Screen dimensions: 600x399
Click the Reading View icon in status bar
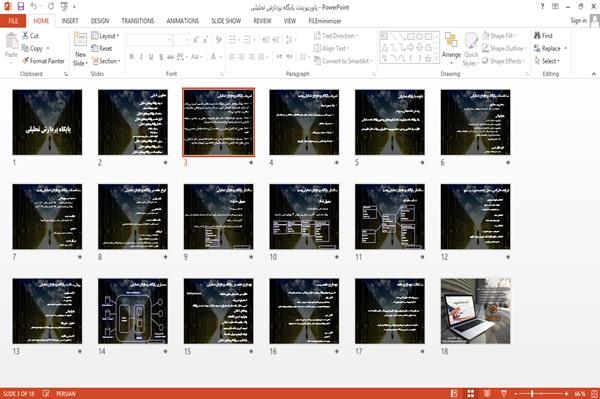[487, 394]
